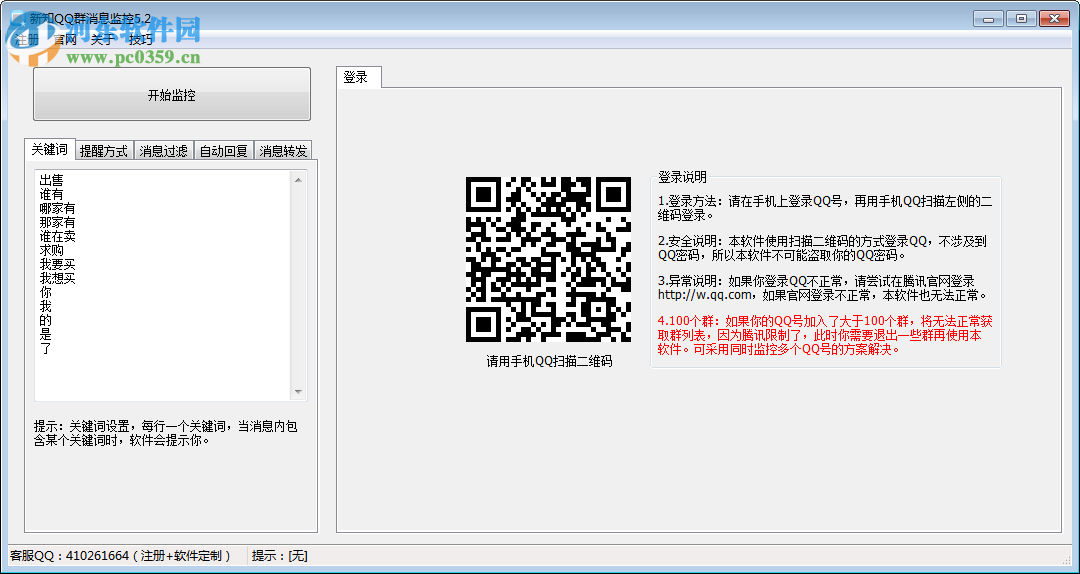
Task: Open the 关于 menu
Action: [x=102, y=40]
